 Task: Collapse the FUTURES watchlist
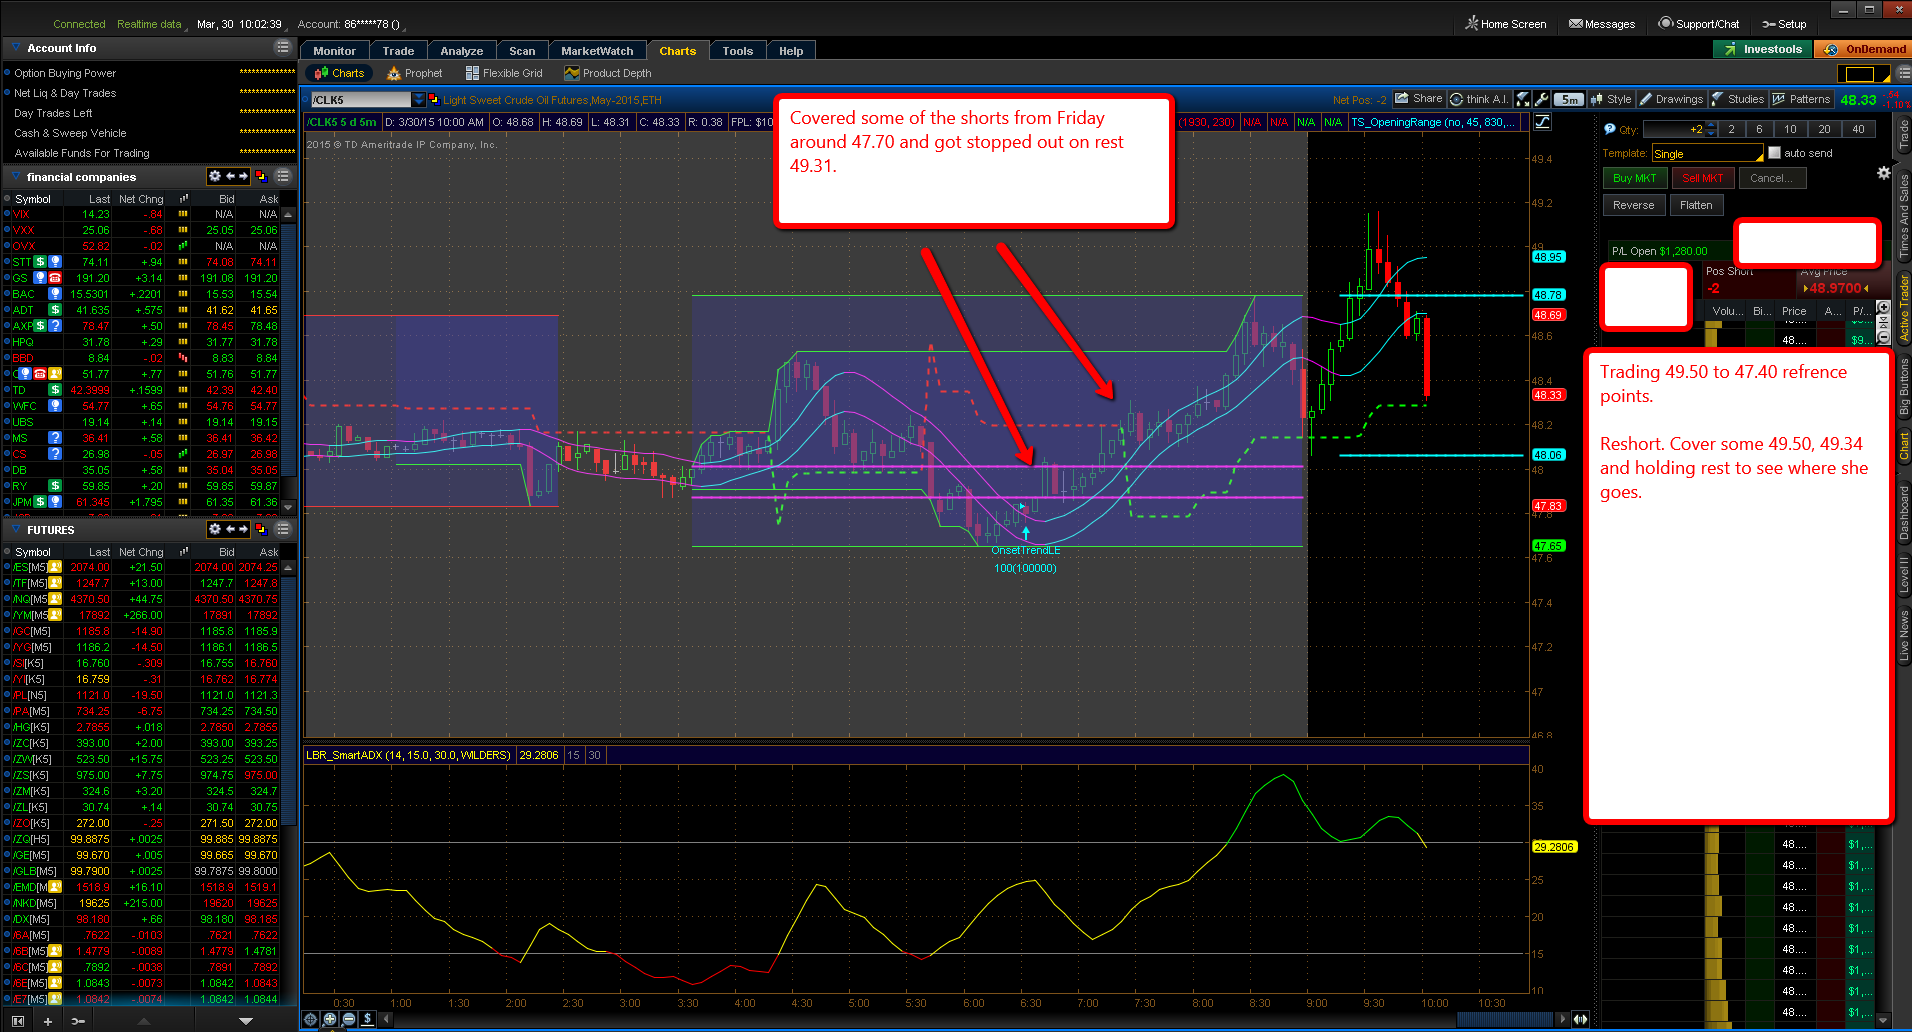tap(15, 529)
